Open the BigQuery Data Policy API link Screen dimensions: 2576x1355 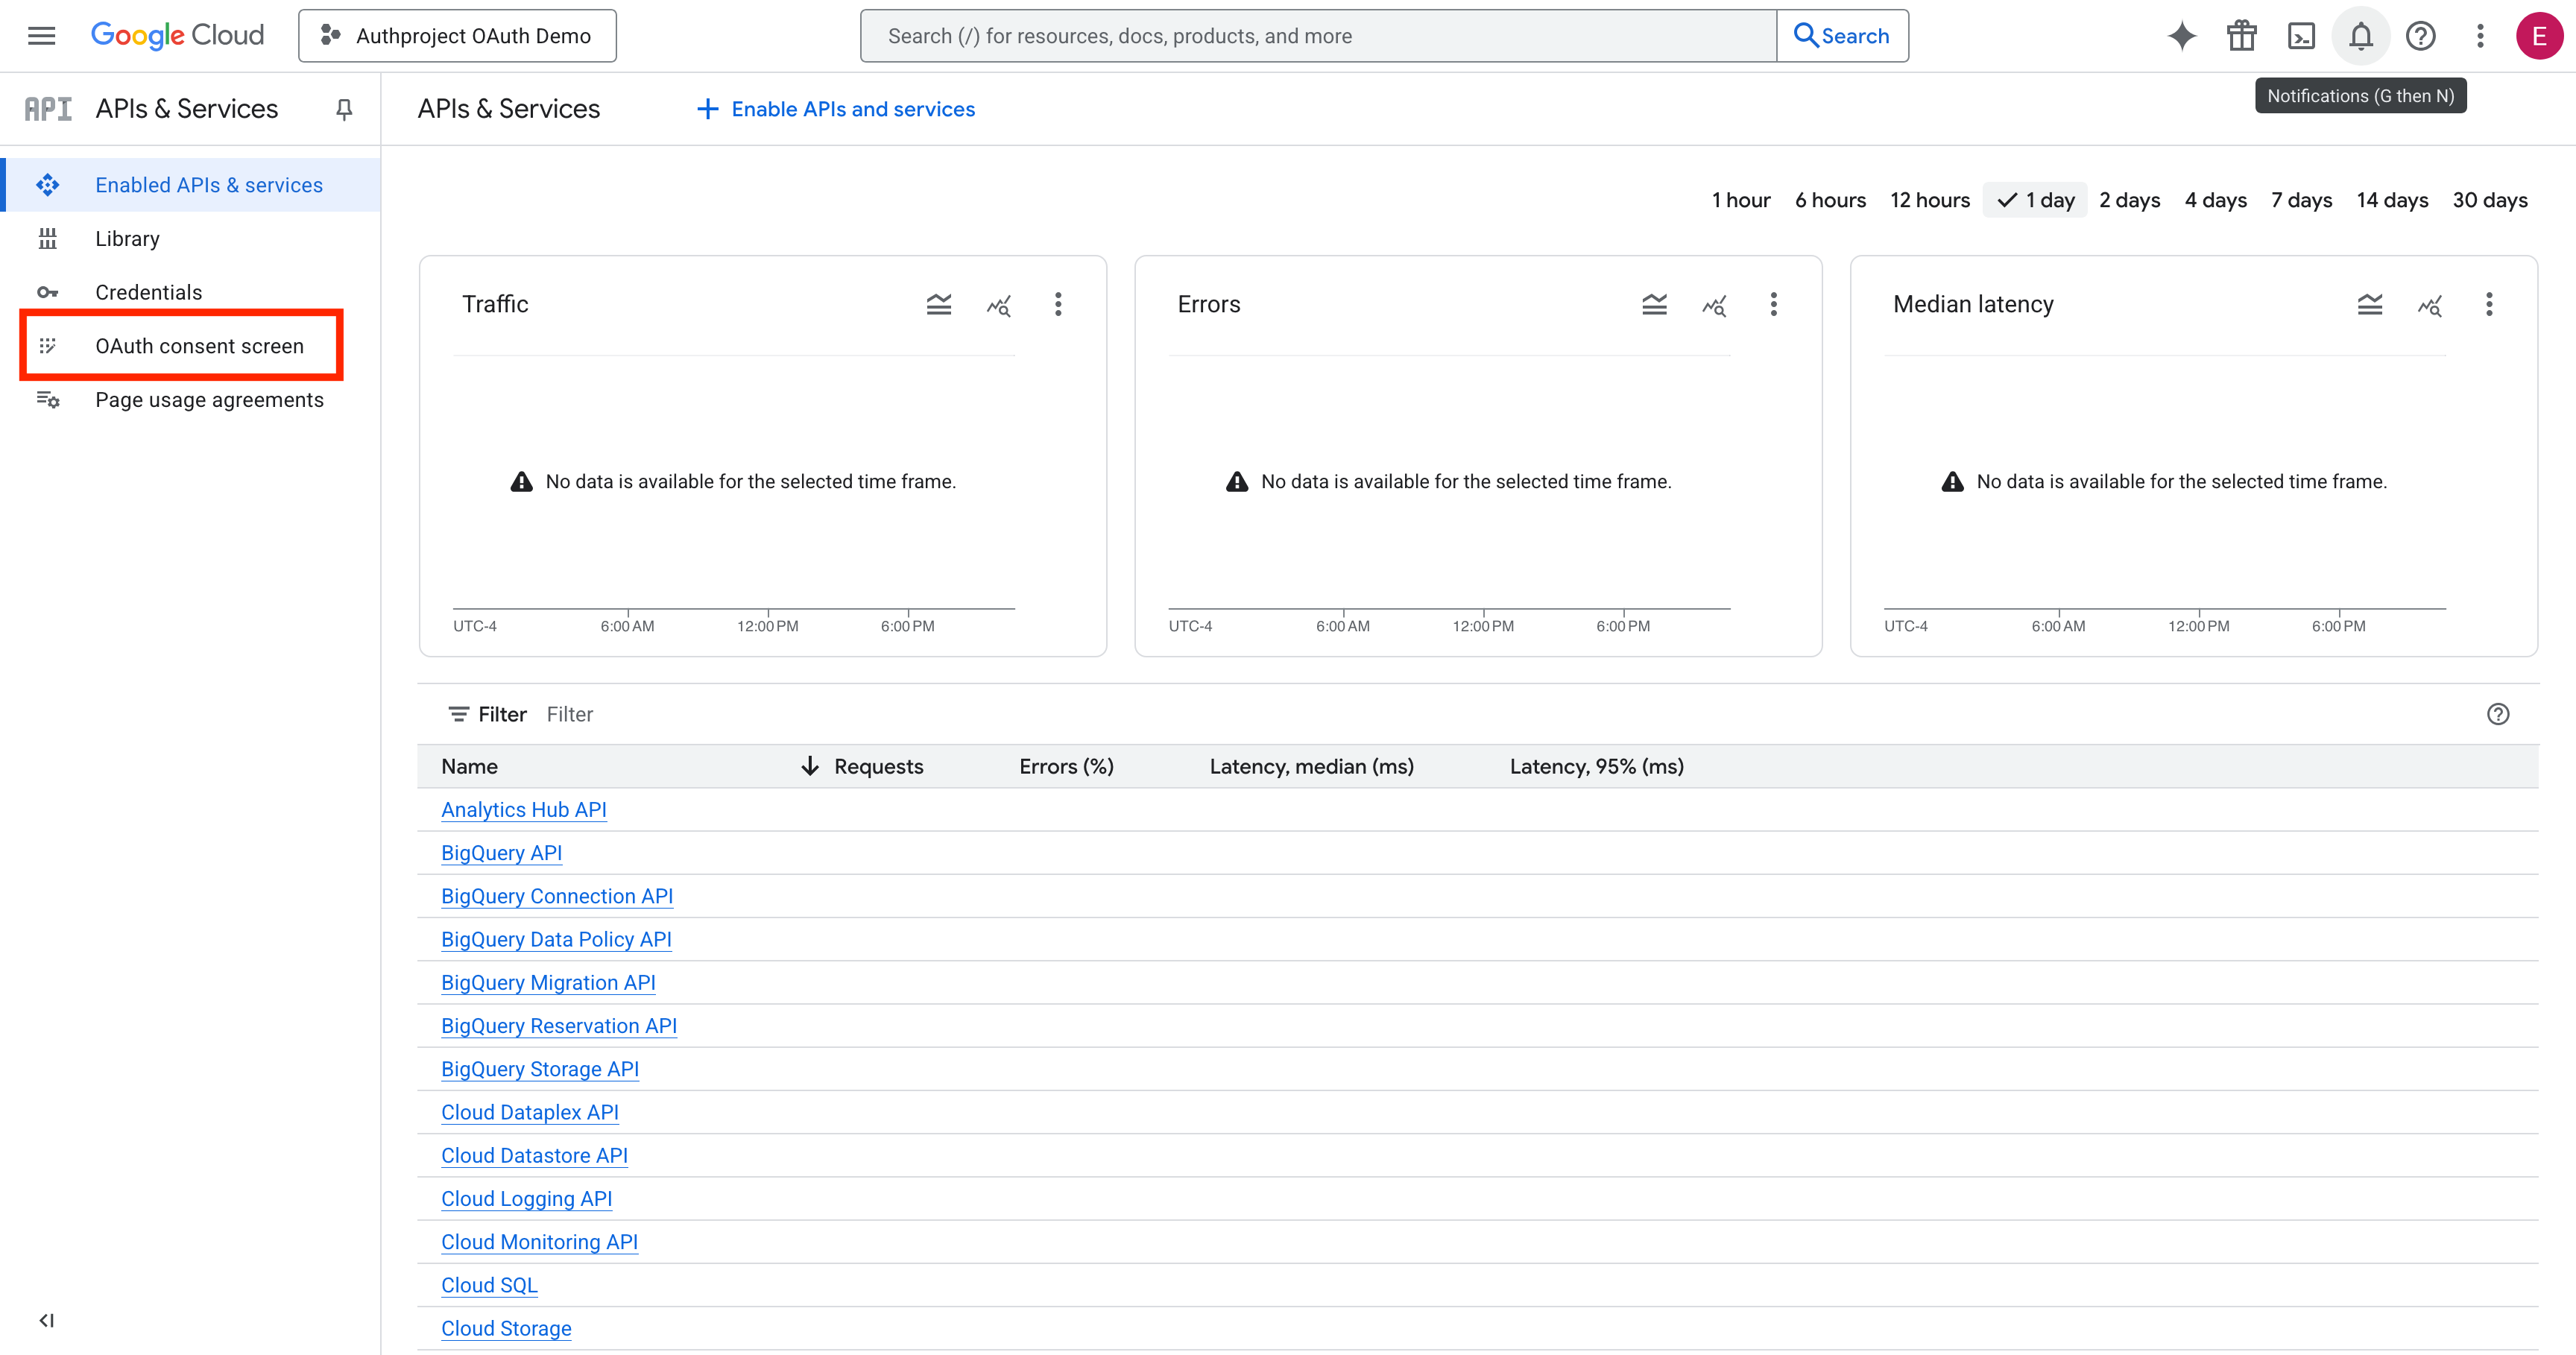tap(556, 939)
